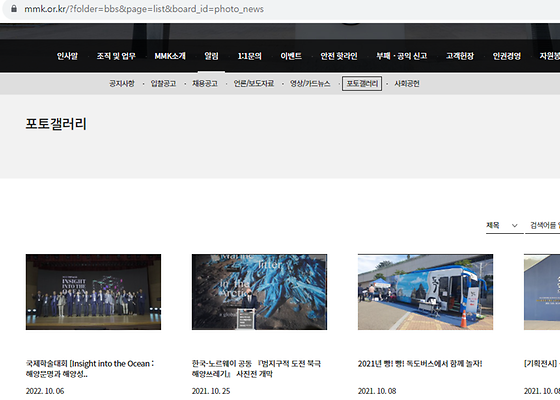Open the 인권경영 menu

506,56
